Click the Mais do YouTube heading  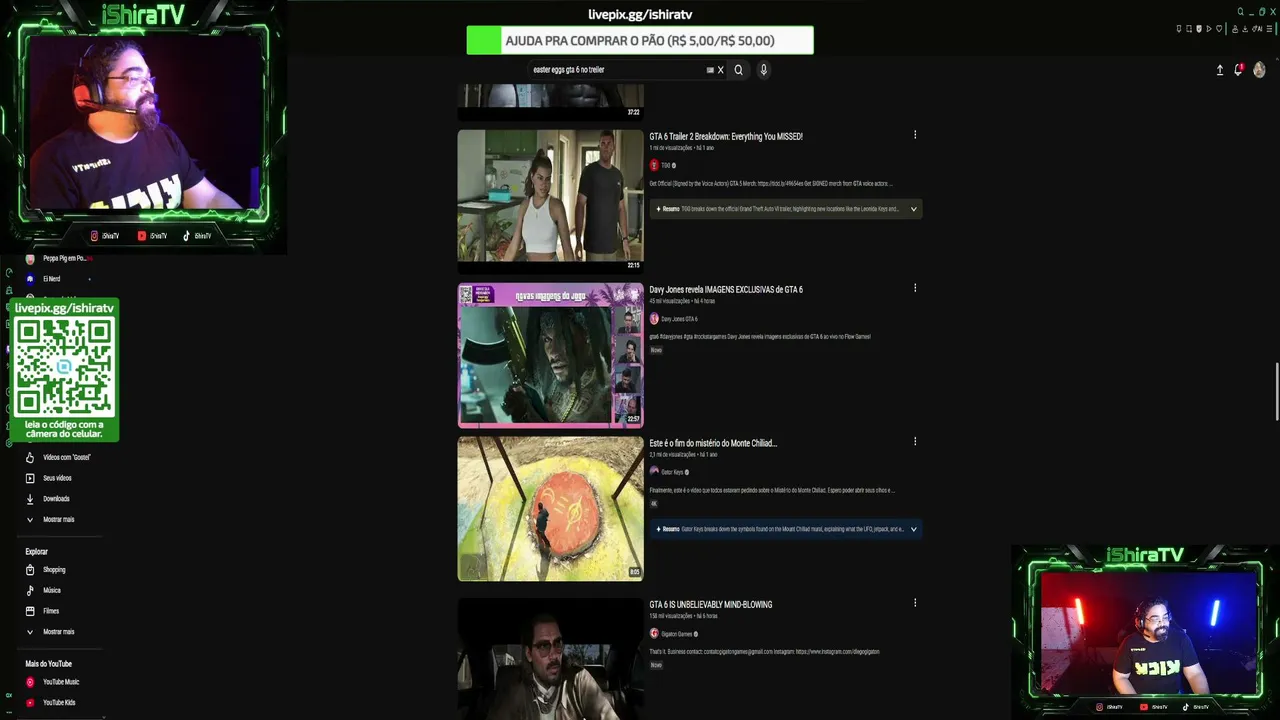(x=48, y=663)
